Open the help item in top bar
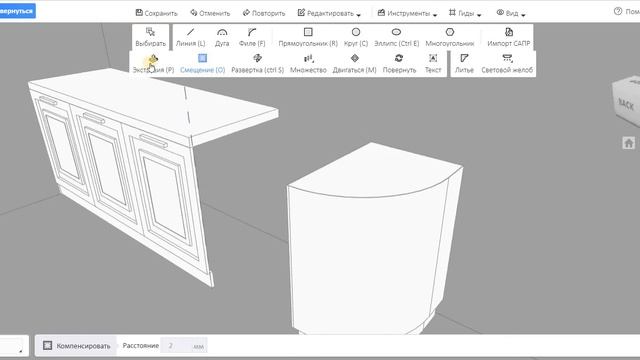Image resolution: width=640 pixels, height=360 pixels. click(x=627, y=12)
